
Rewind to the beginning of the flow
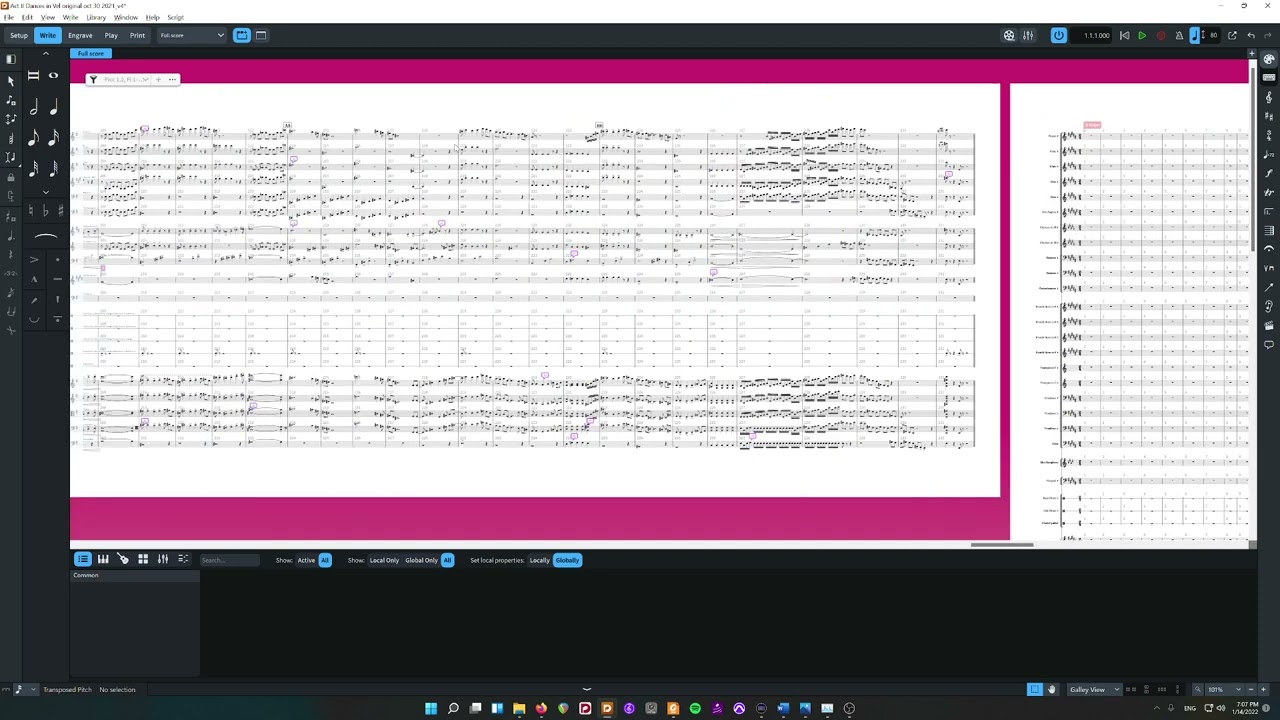pyautogui.click(x=1124, y=35)
